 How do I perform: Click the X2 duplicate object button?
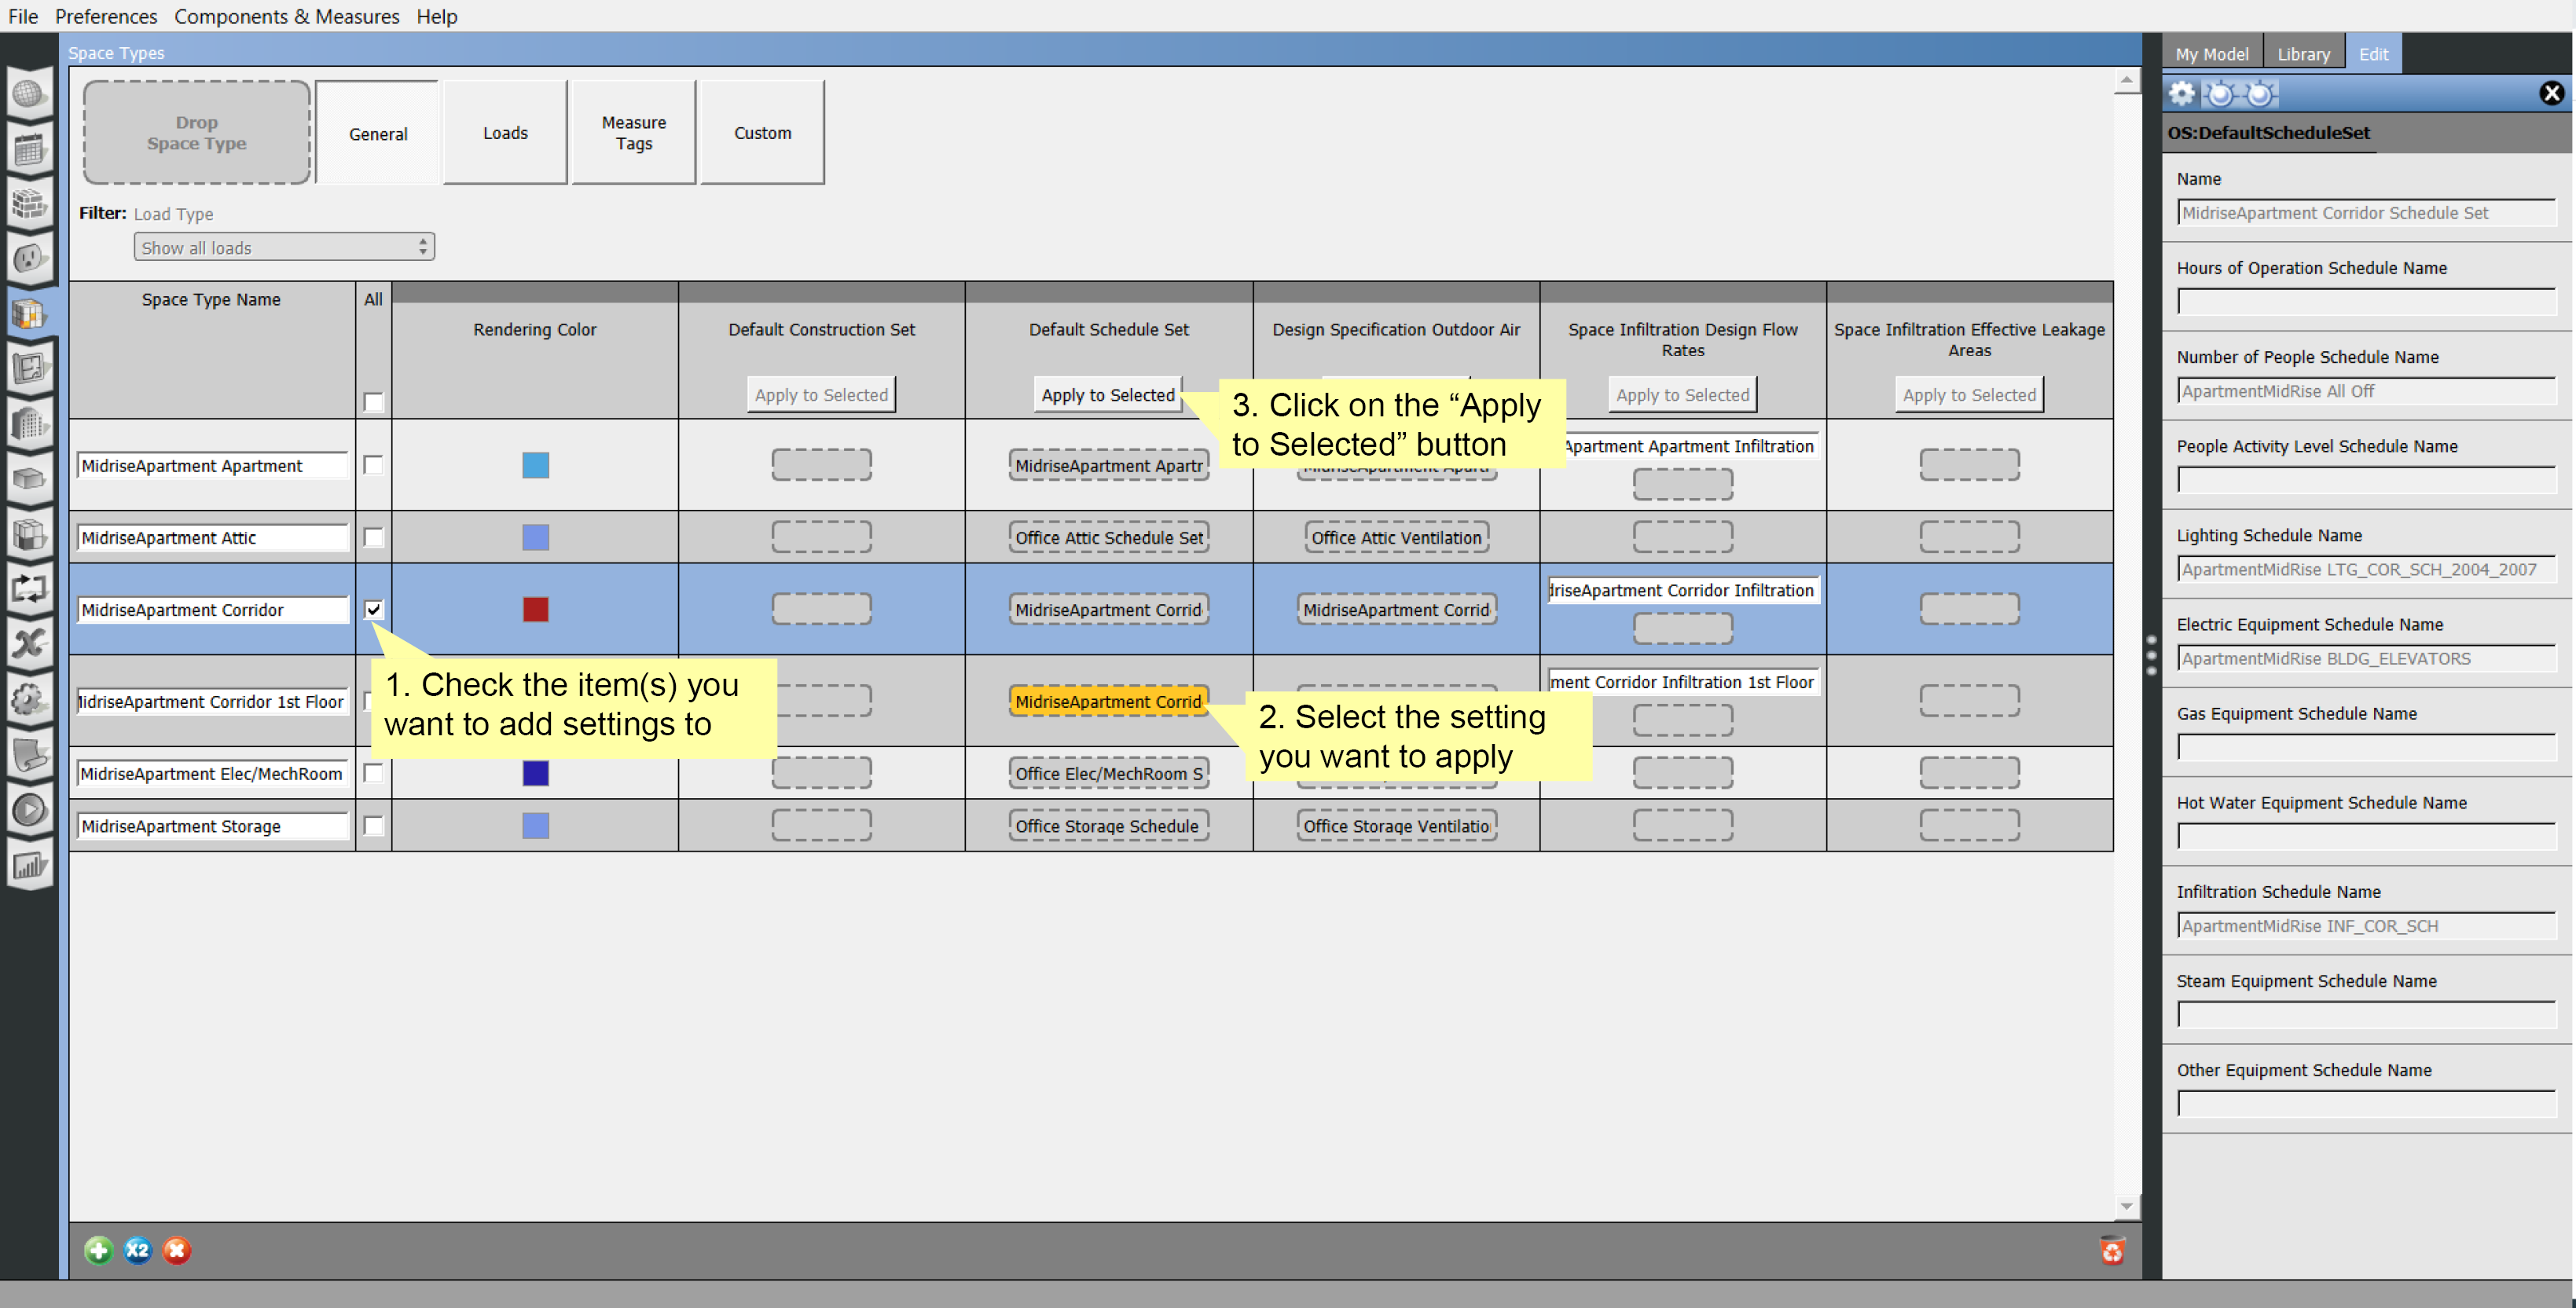(137, 1250)
